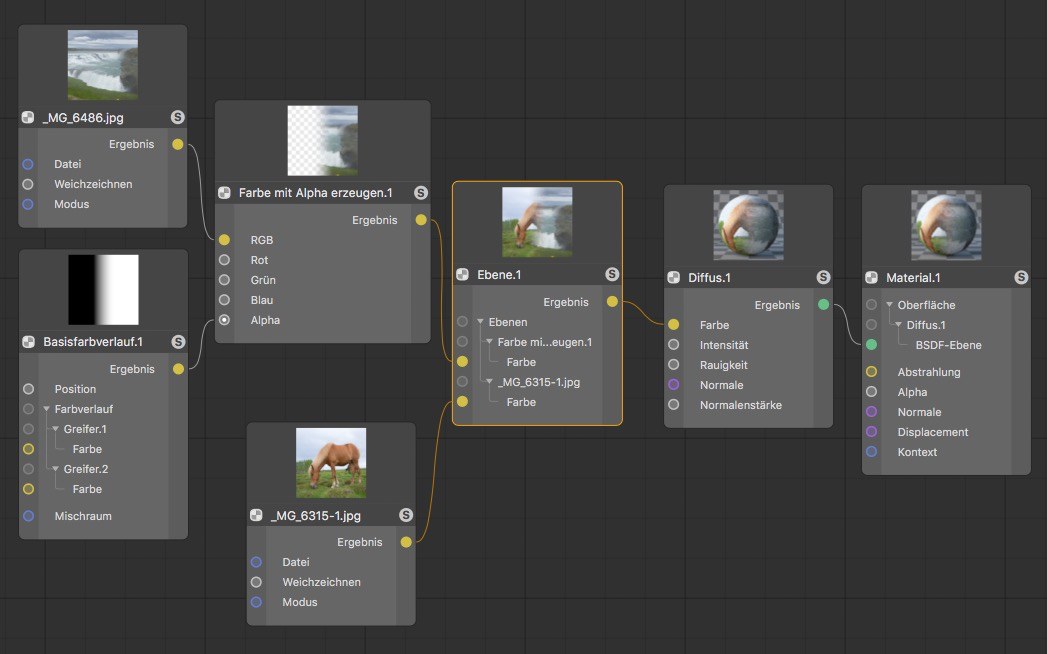1047x654 pixels.
Task: Select the Displacement row in Material.1
Action: (933, 432)
